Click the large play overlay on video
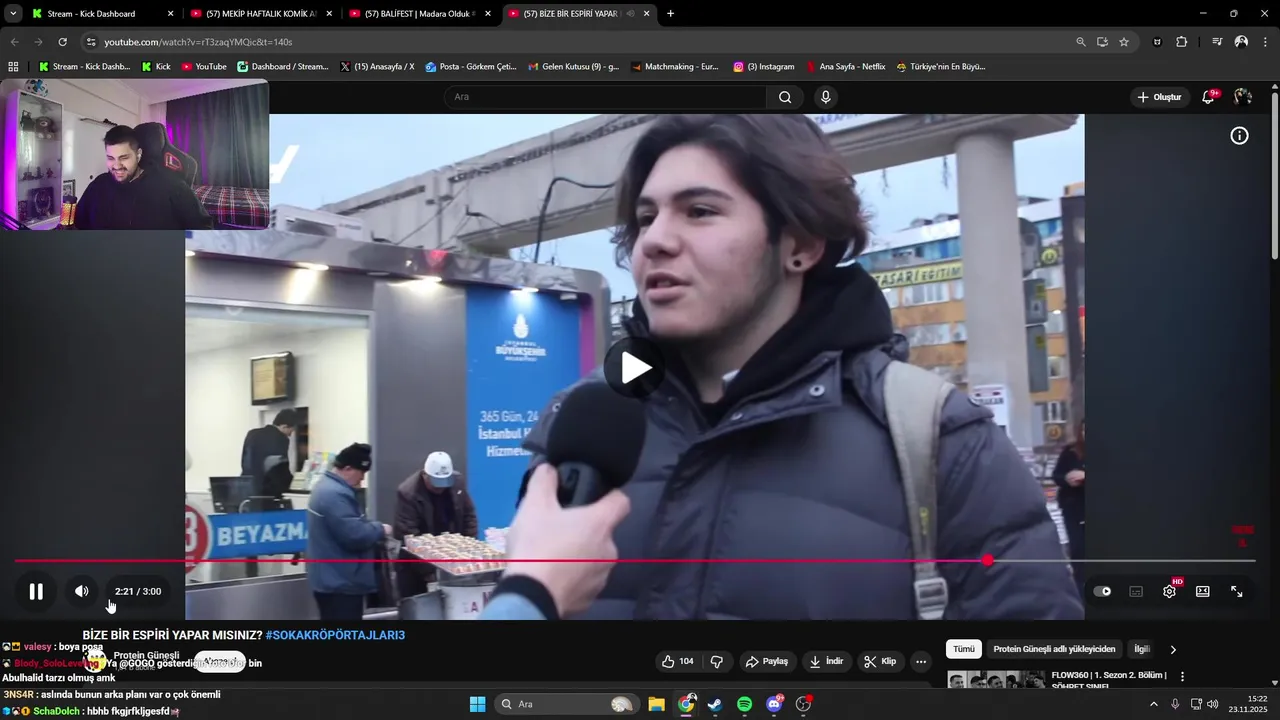 click(x=634, y=368)
